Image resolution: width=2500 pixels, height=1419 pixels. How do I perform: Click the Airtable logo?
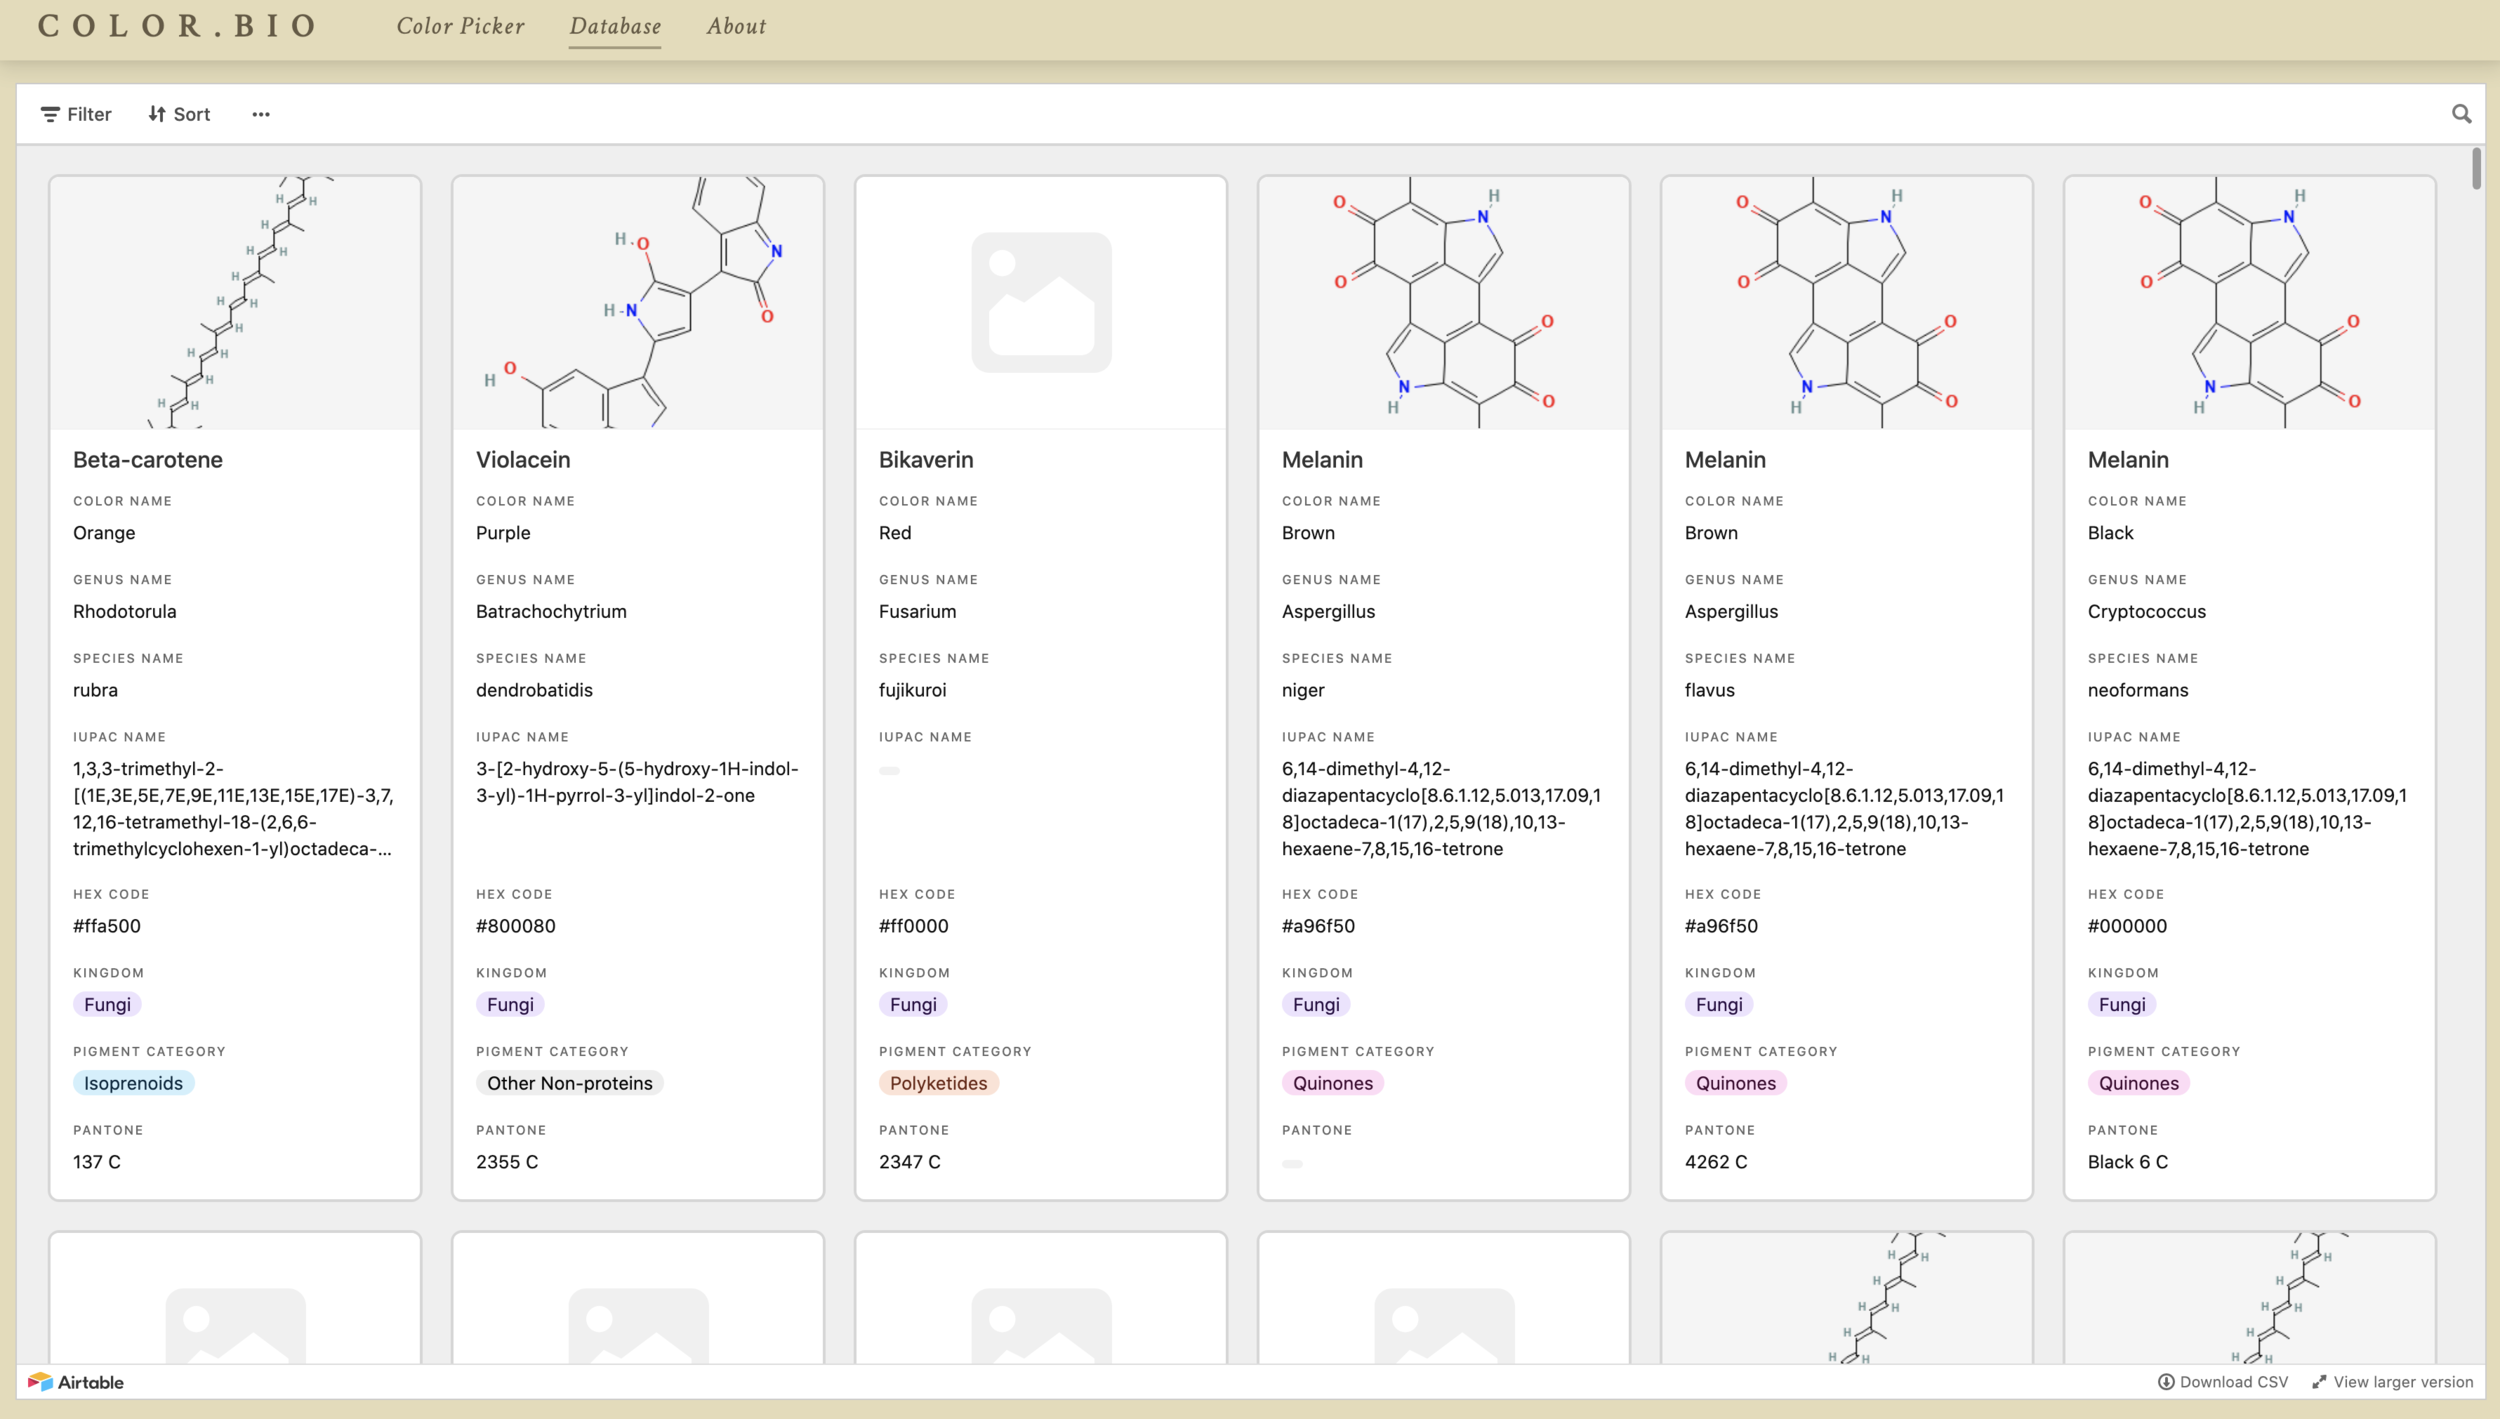pos(76,1382)
